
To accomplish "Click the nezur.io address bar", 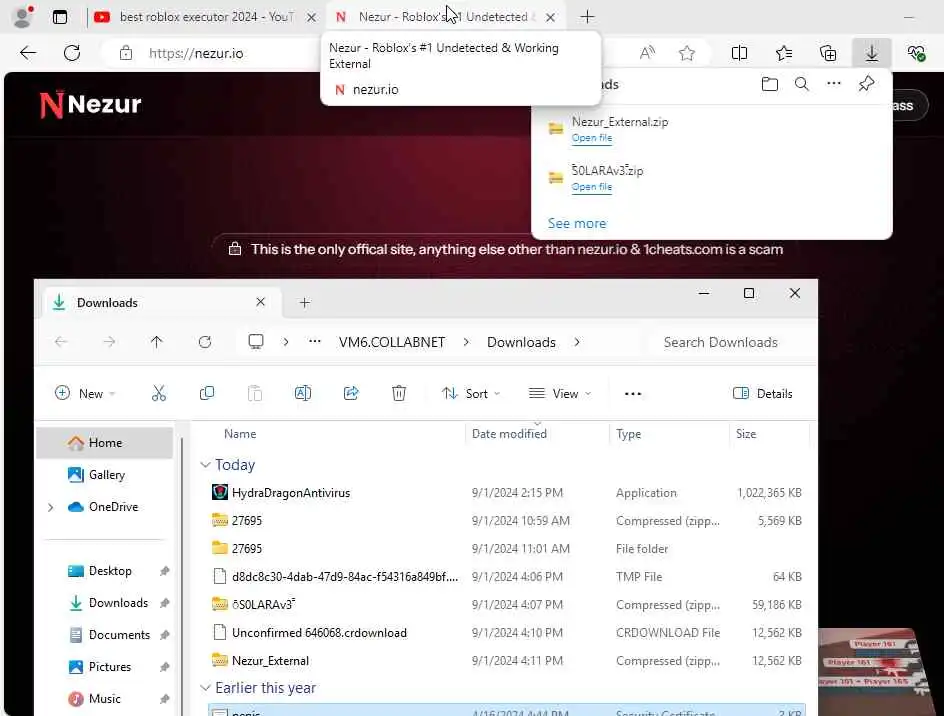I will click(x=196, y=53).
